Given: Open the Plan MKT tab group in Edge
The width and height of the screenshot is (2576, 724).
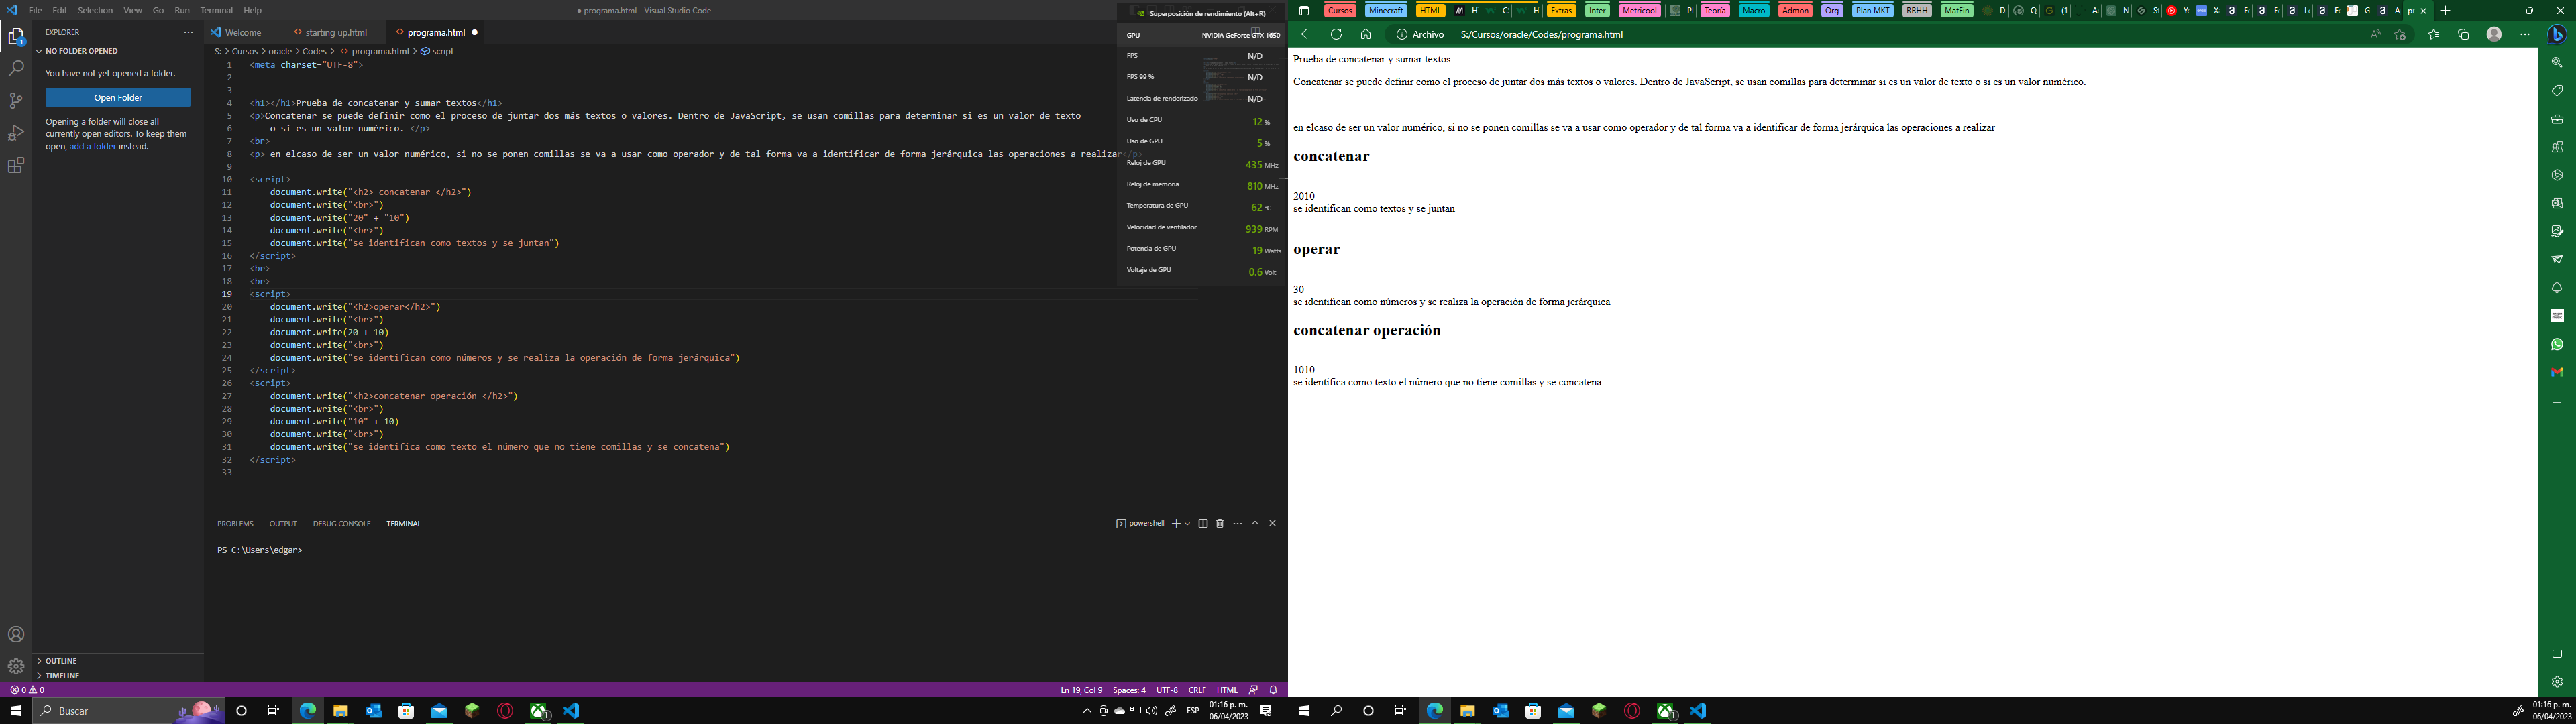Looking at the screenshot, I should click(1873, 10).
